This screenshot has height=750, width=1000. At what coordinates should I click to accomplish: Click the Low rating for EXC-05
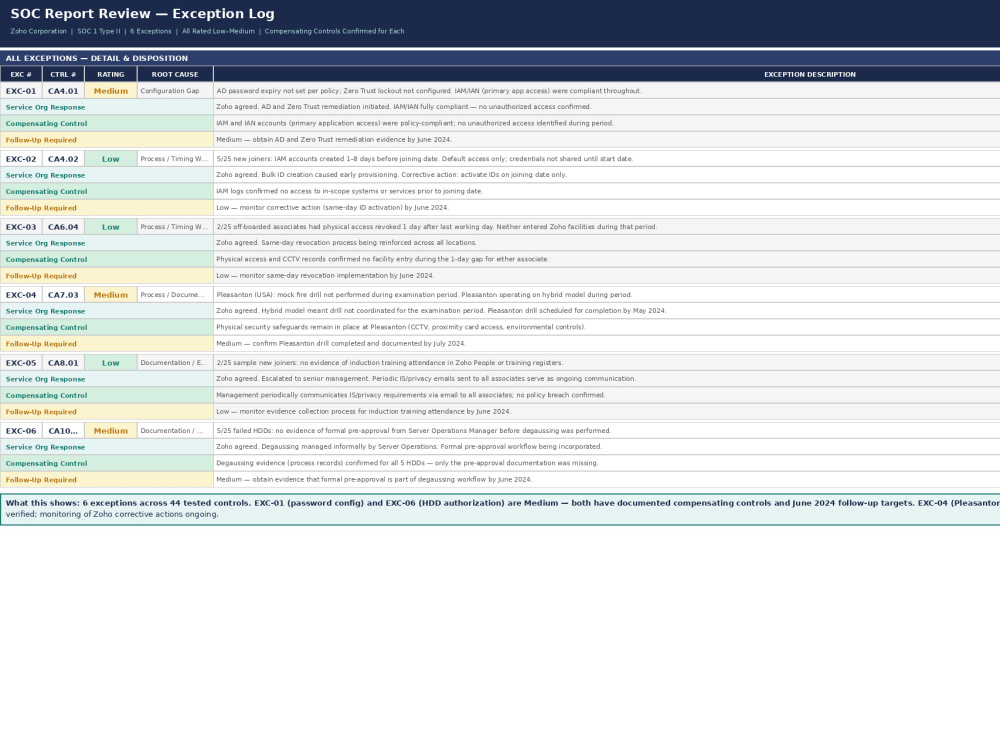click(x=111, y=362)
